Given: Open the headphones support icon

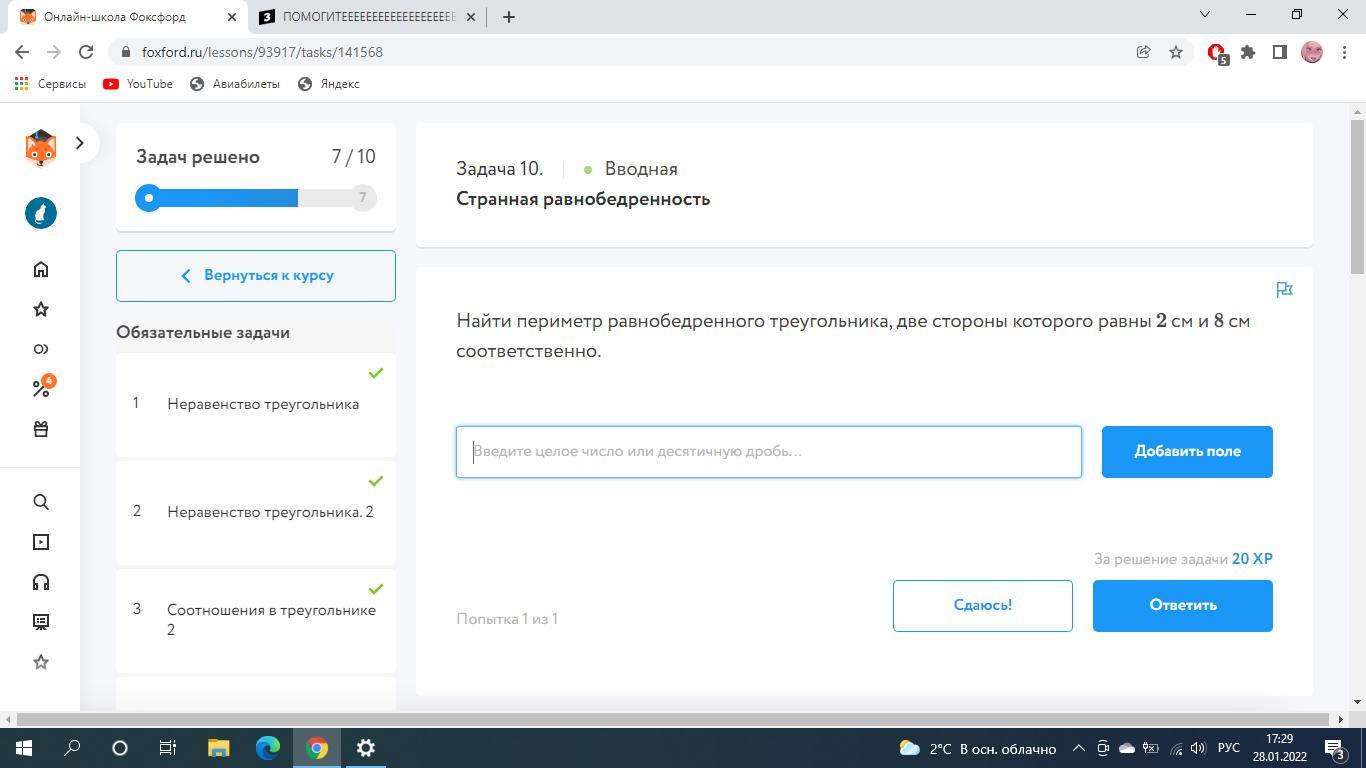Looking at the screenshot, I should pos(41,582).
